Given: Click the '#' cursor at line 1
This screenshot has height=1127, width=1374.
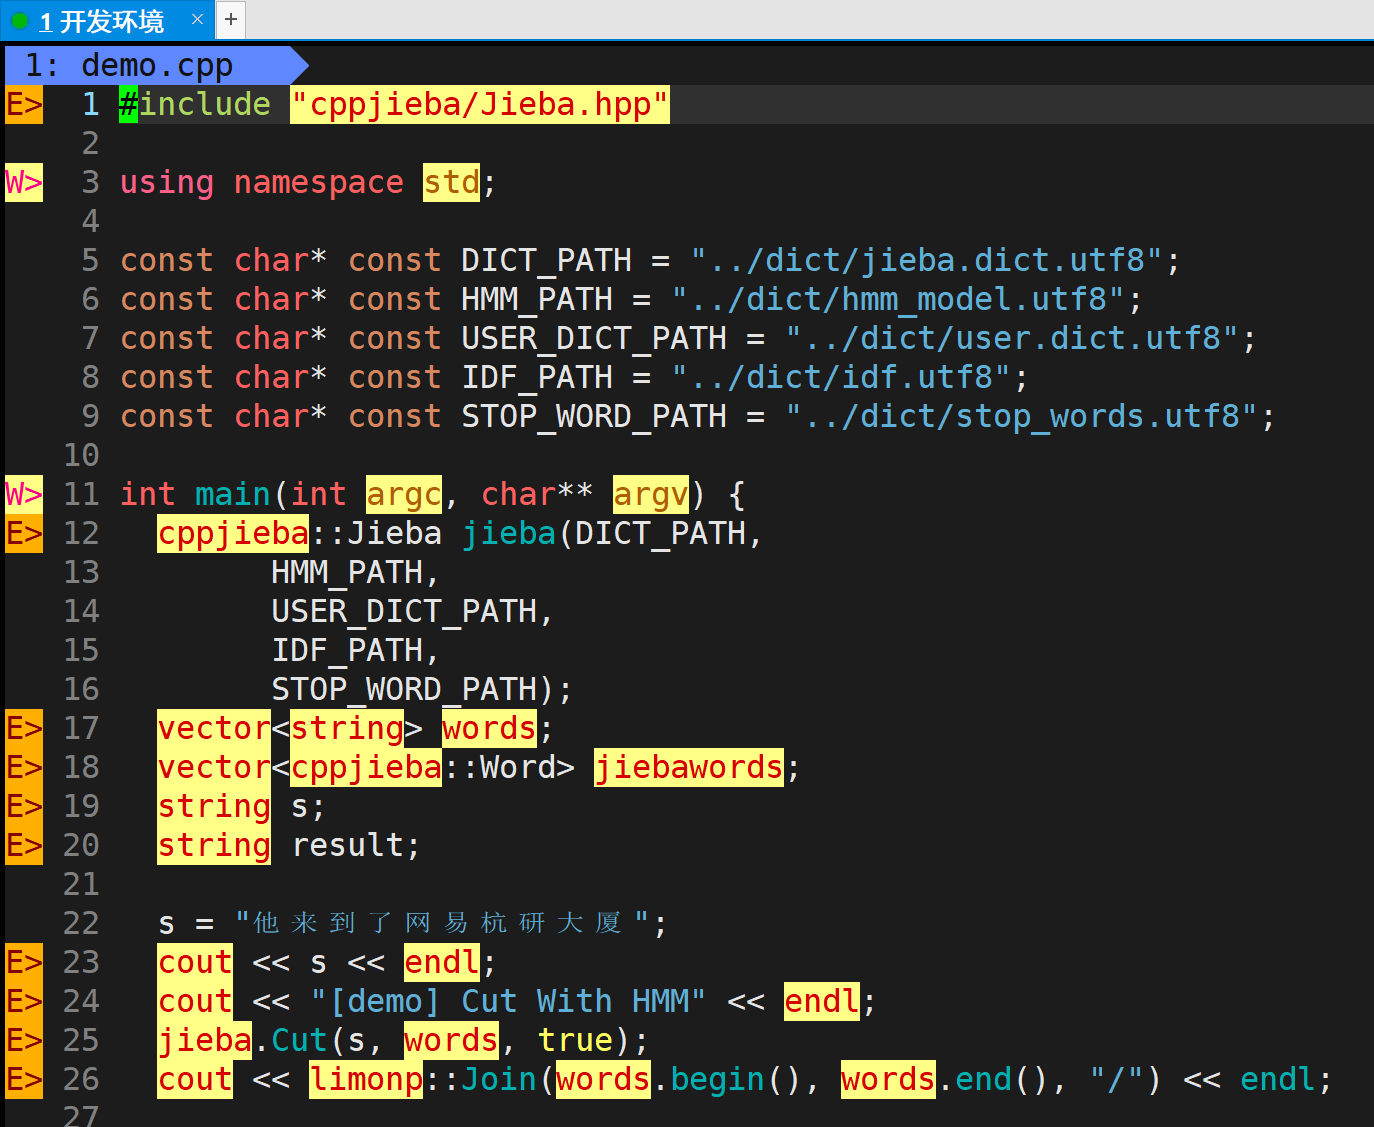Looking at the screenshot, I should [x=128, y=104].
